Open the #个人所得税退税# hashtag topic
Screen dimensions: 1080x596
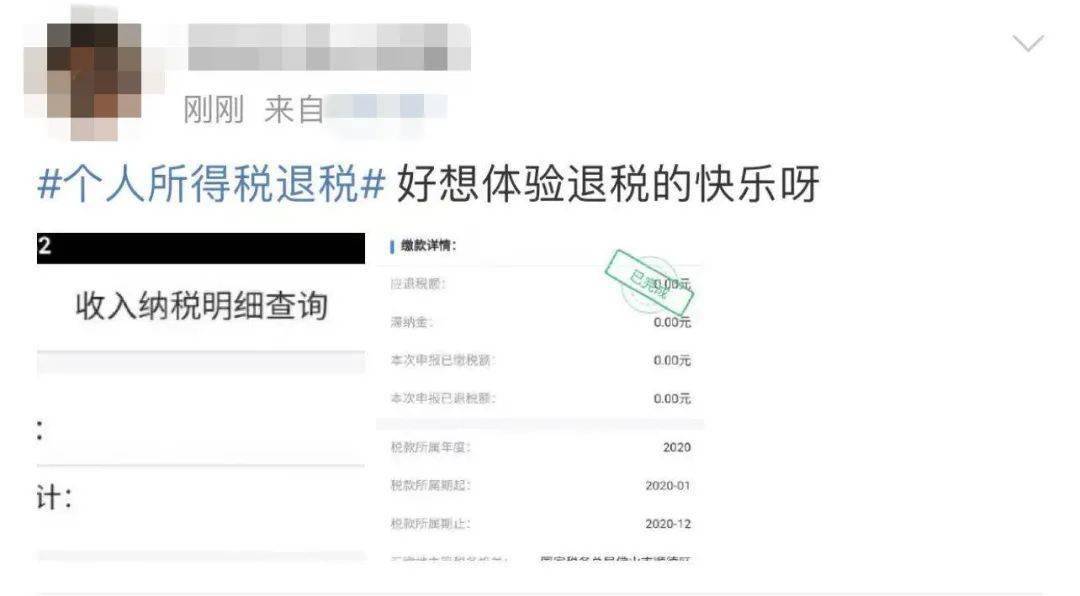[x=211, y=183]
